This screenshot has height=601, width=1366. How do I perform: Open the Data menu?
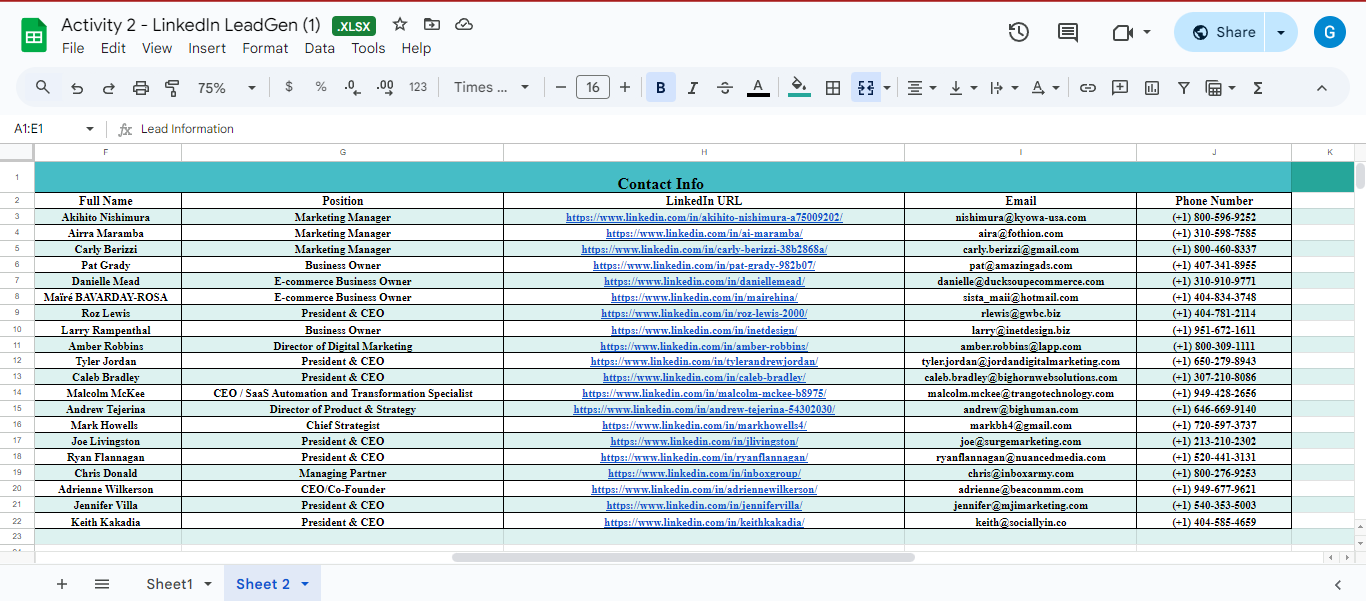pos(320,48)
